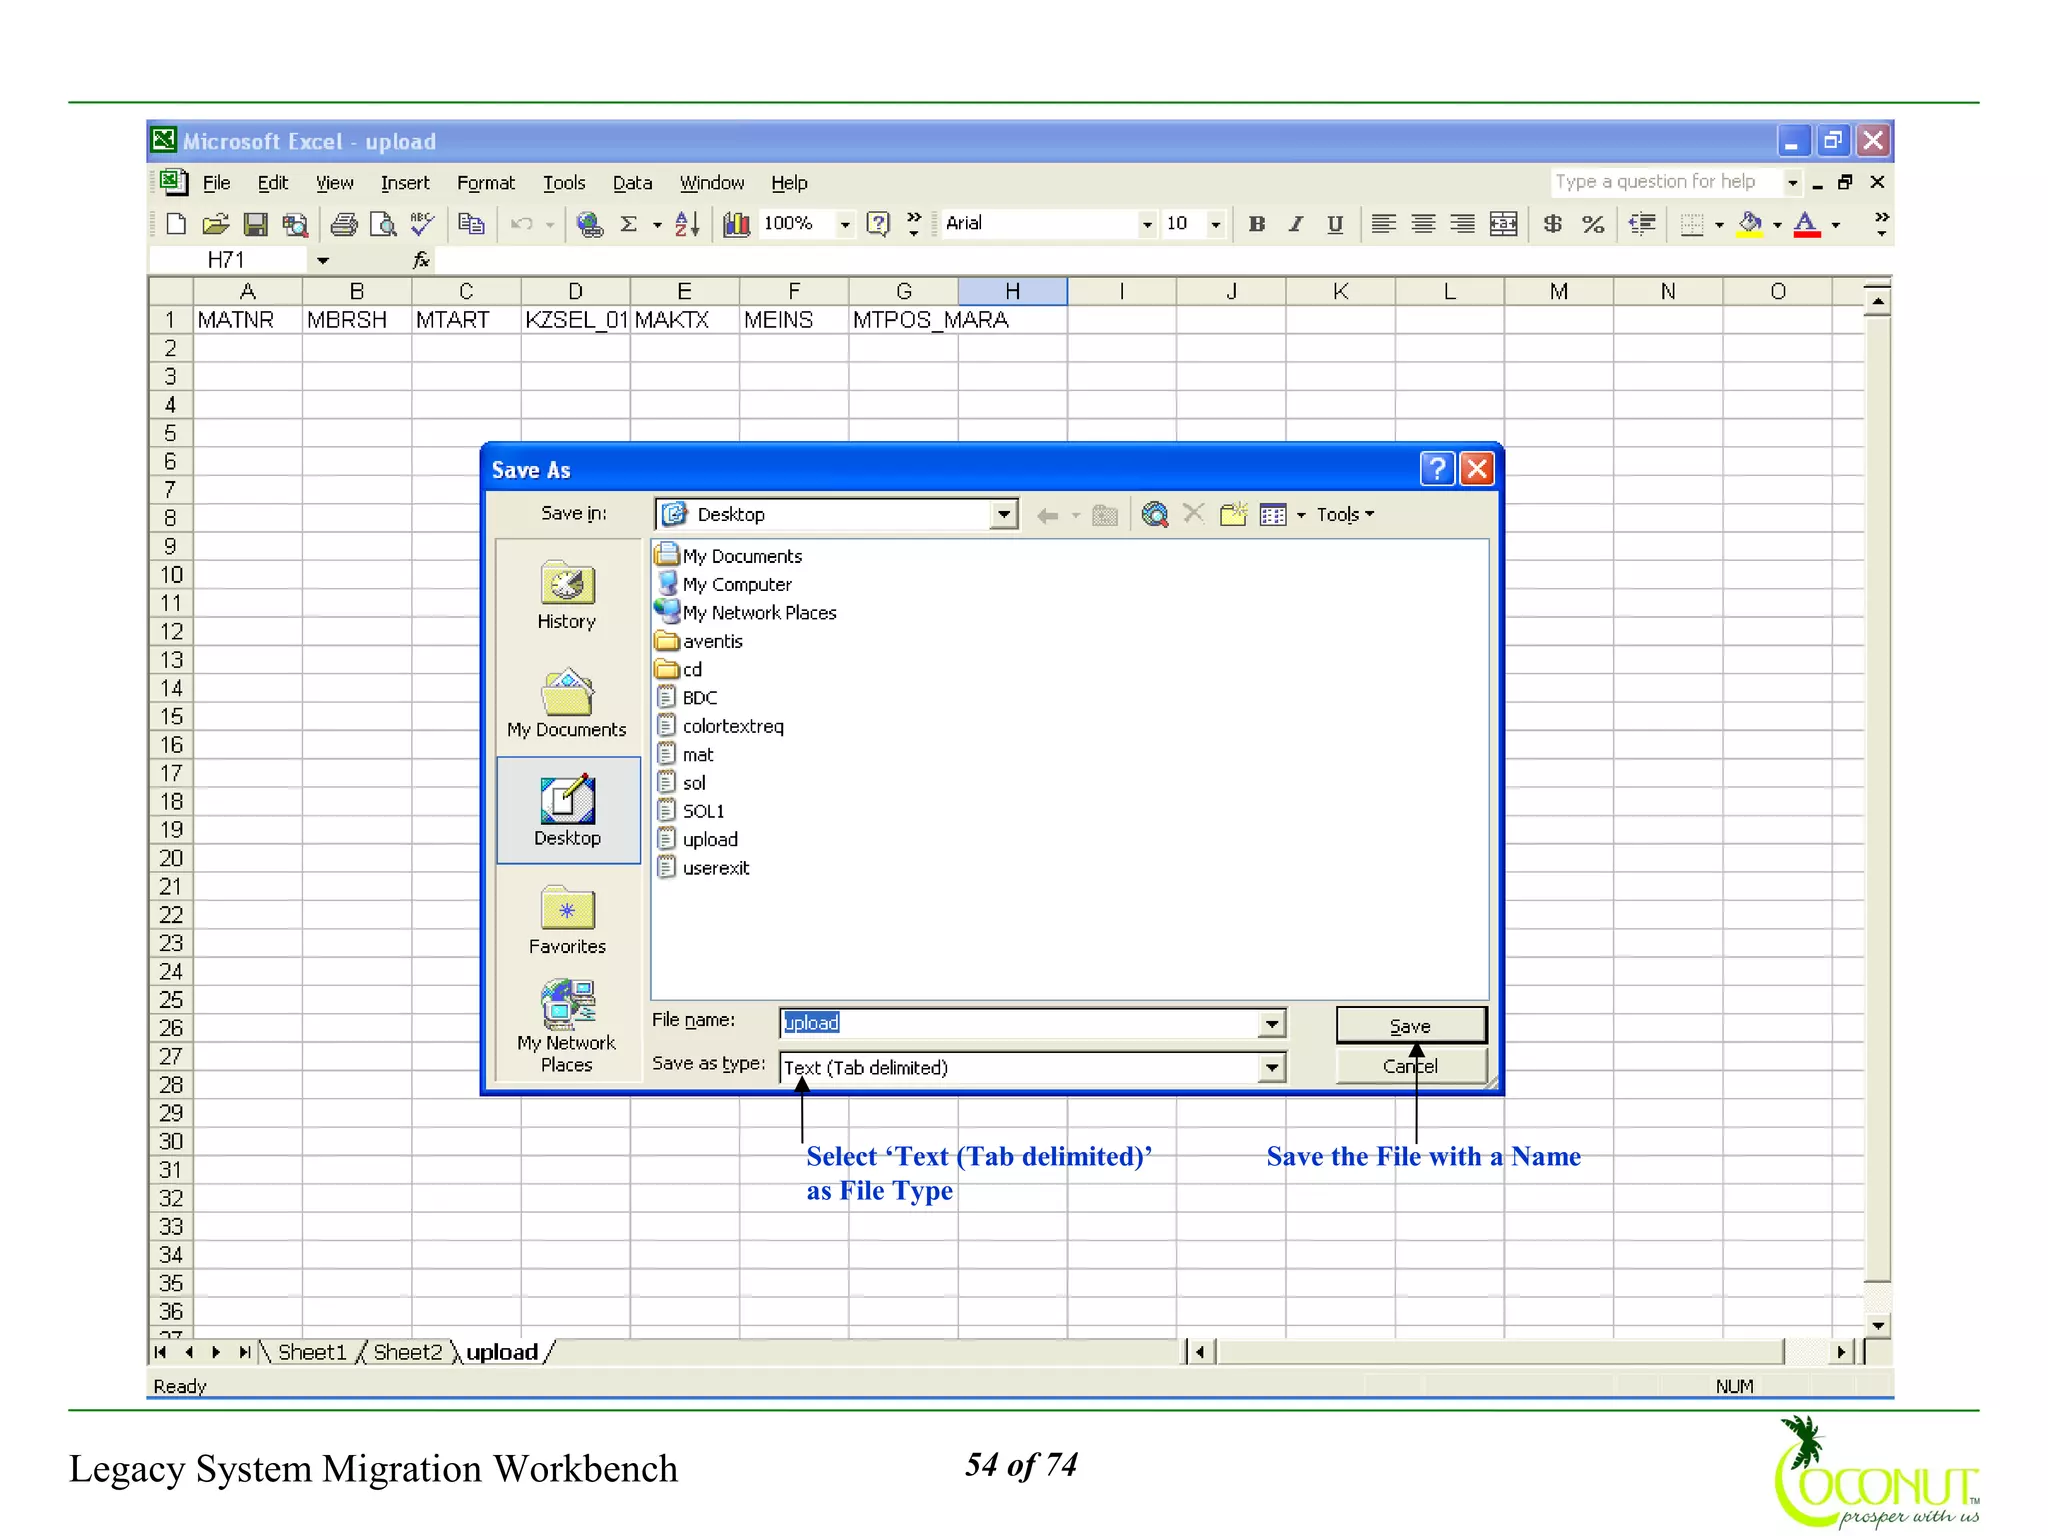The width and height of the screenshot is (2048, 1536).
Task: Click Search the Web icon in Save As
Action: pos(1155,514)
